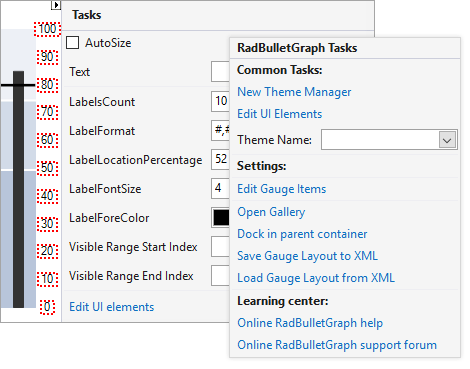The image size is (470, 369).
Task: Select the 70 scale label
Action: (47, 112)
